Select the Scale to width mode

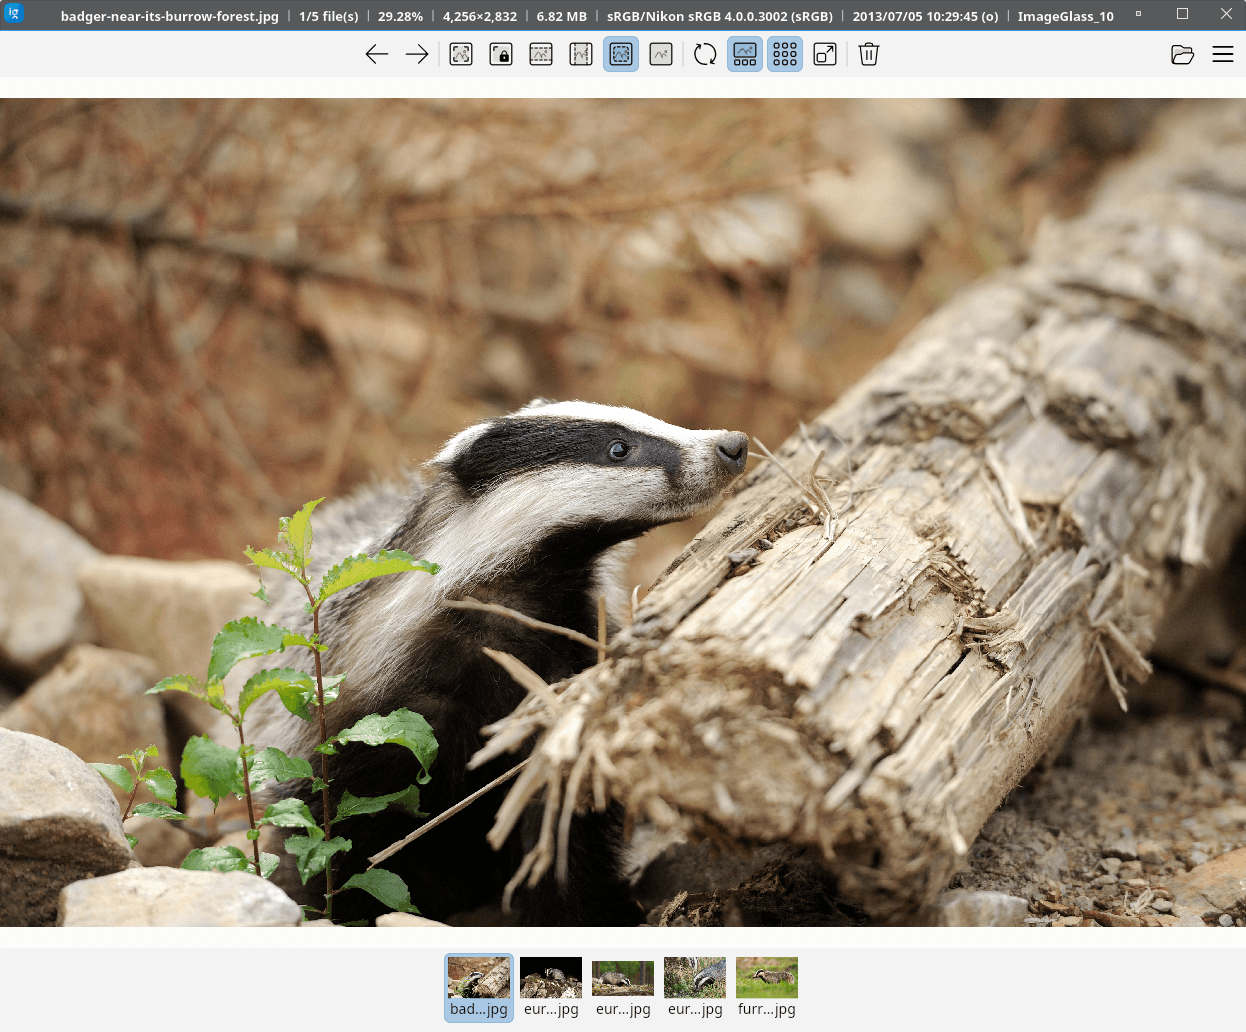click(541, 54)
